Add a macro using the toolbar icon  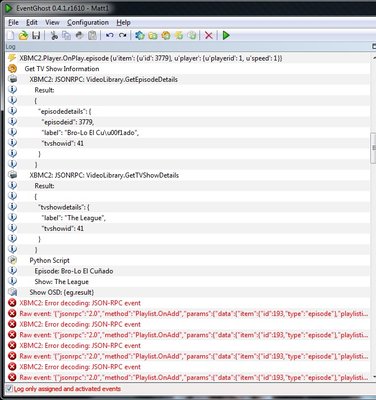tap(166, 35)
